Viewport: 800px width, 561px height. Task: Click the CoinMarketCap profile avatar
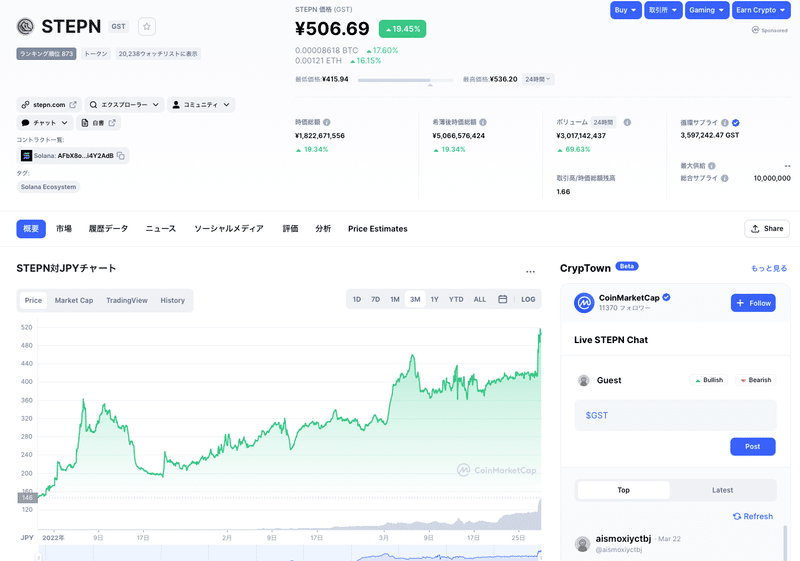pos(584,303)
